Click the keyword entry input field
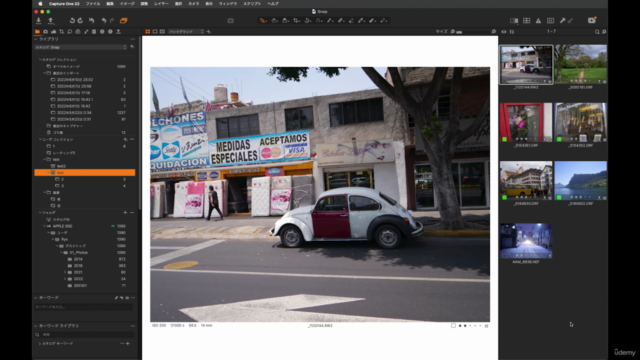Viewport: 640px width, 360px height. [x=84, y=307]
